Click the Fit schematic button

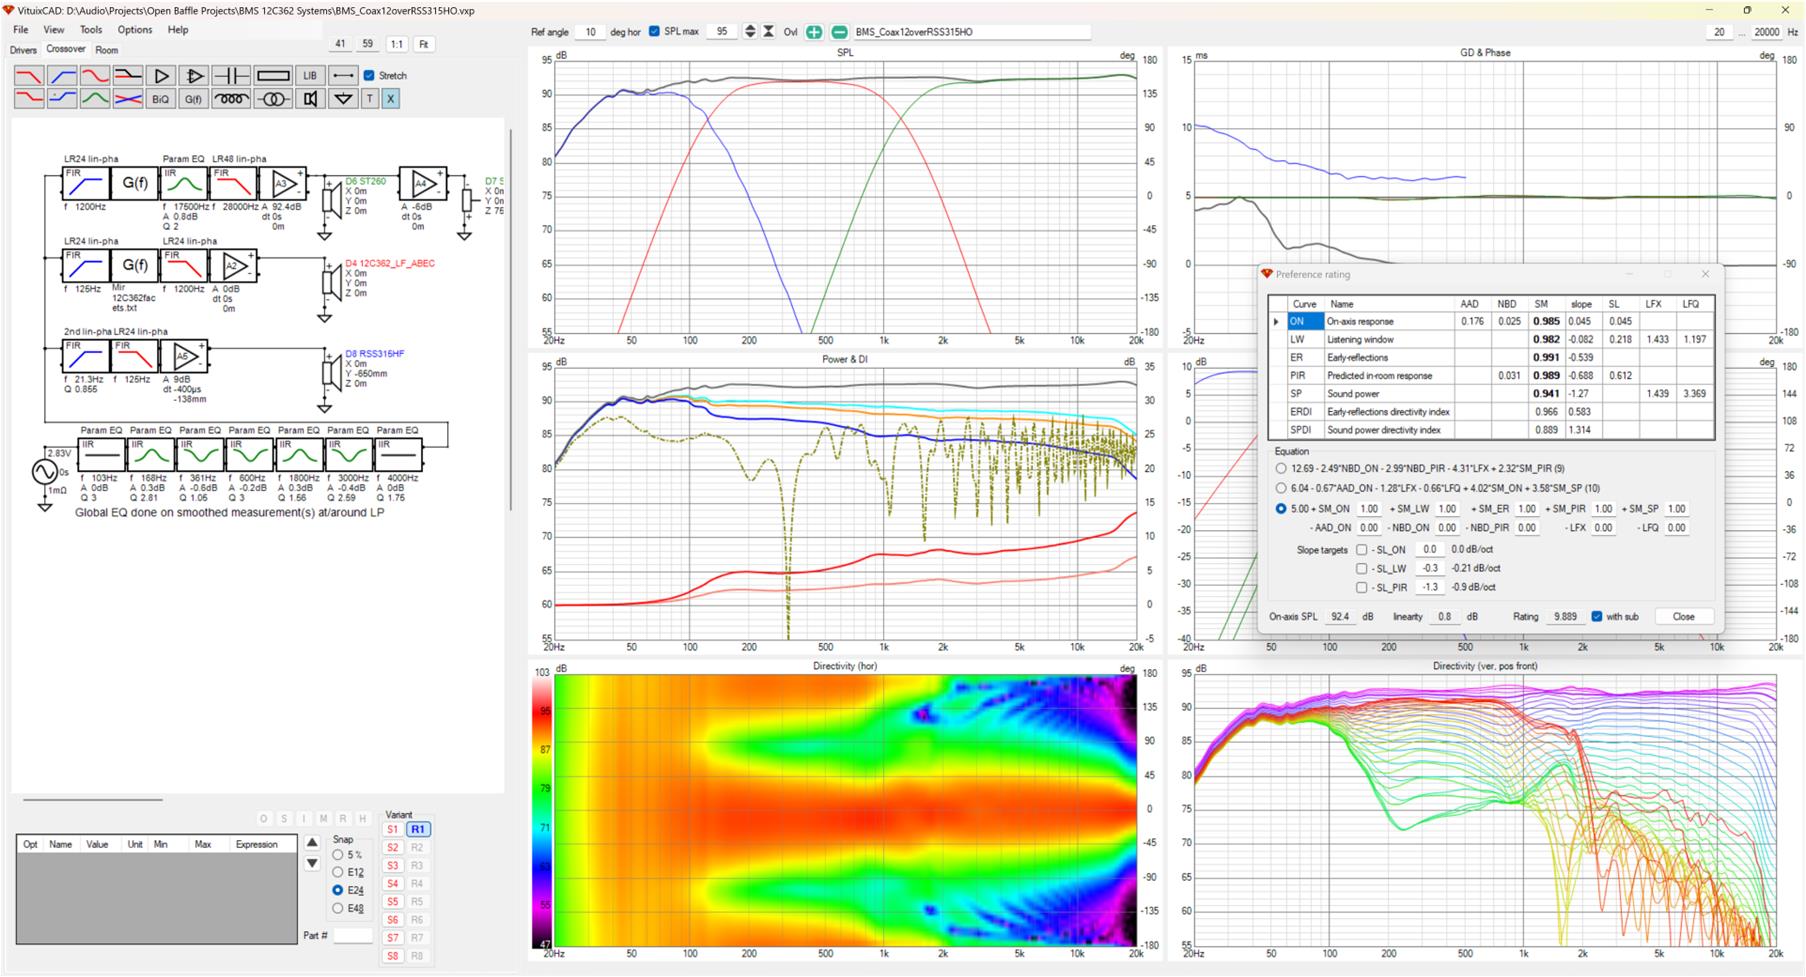tap(424, 44)
